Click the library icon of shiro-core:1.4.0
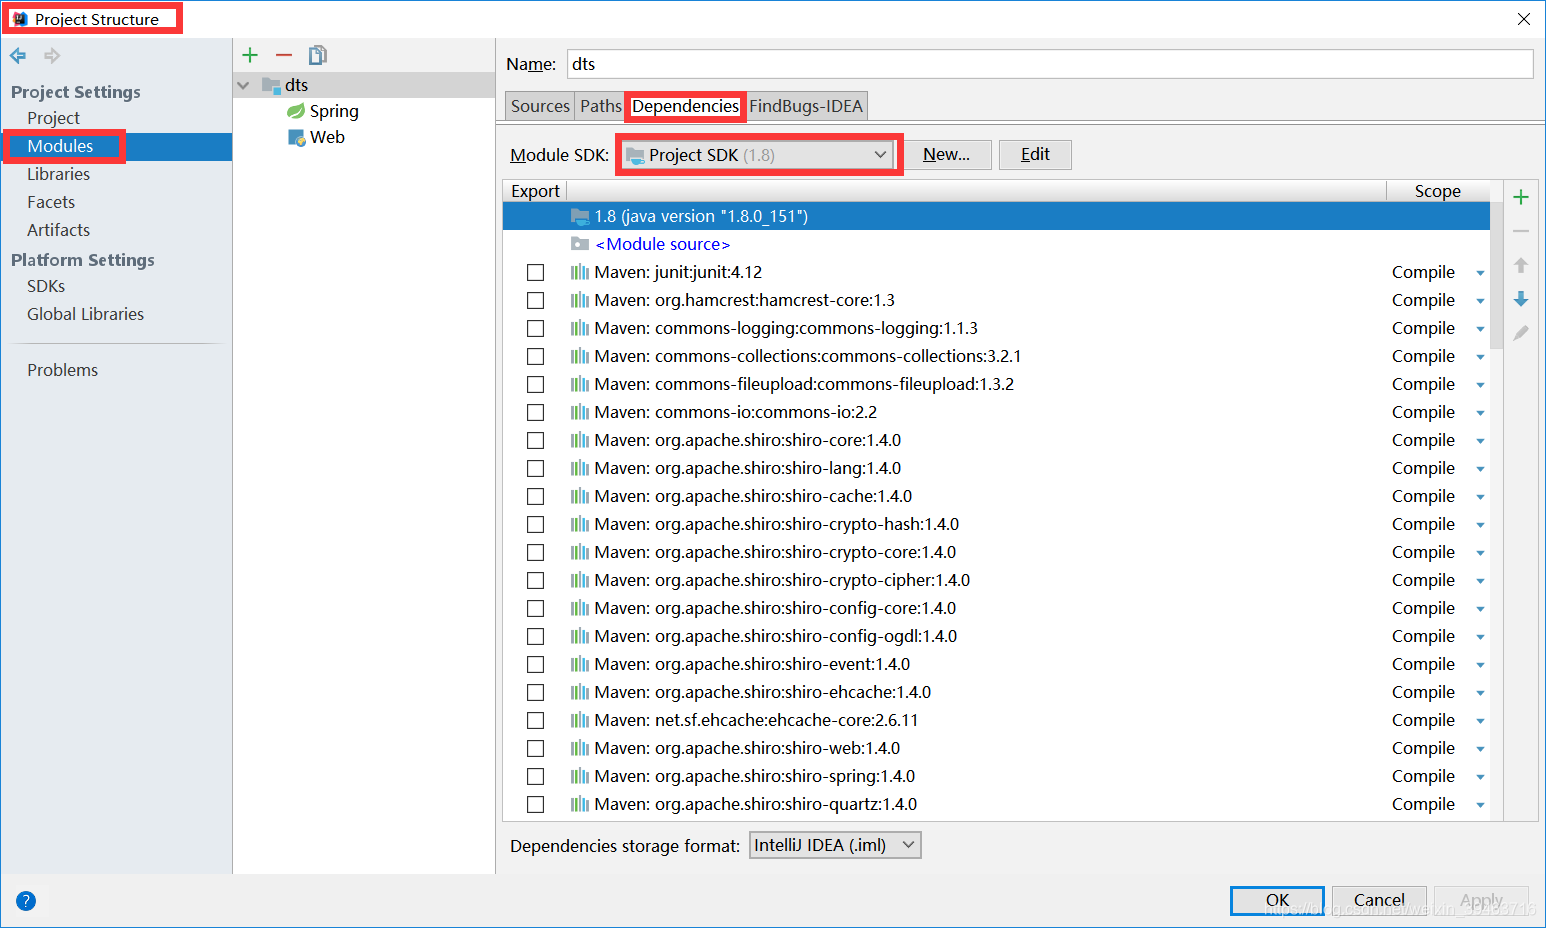This screenshot has height=928, width=1546. pos(580,440)
